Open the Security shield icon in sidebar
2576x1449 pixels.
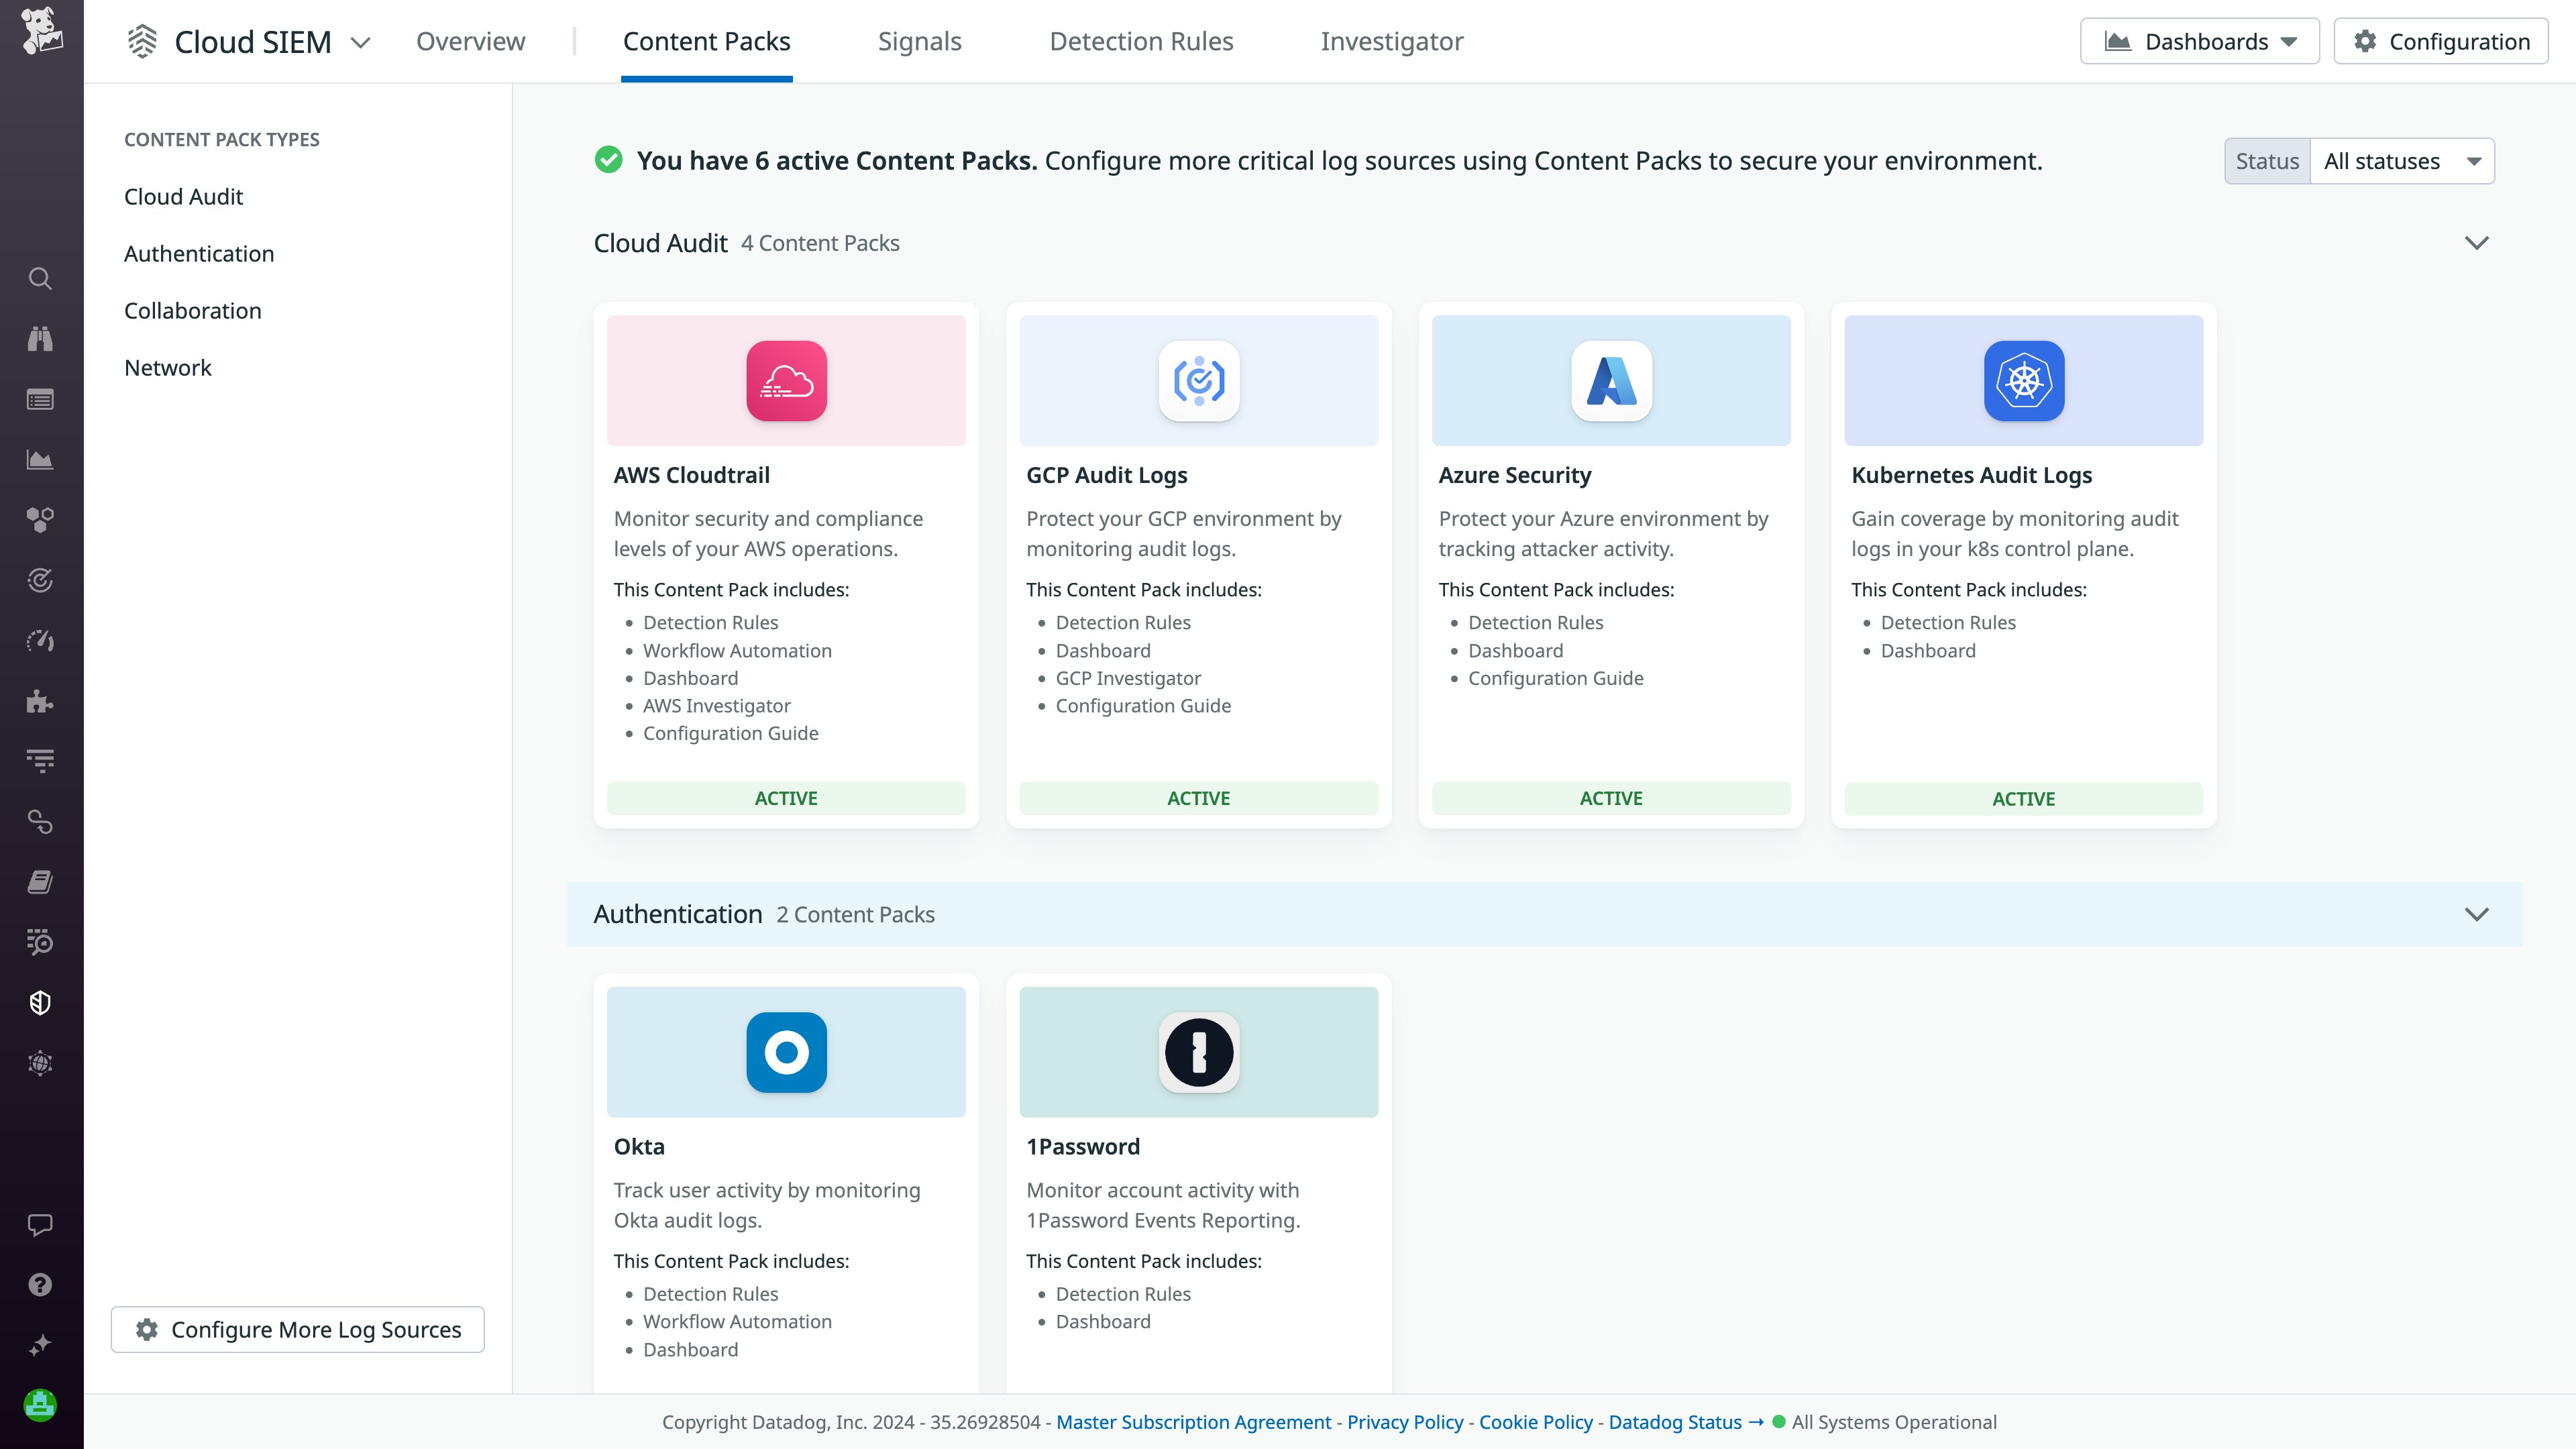(40, 1003)
